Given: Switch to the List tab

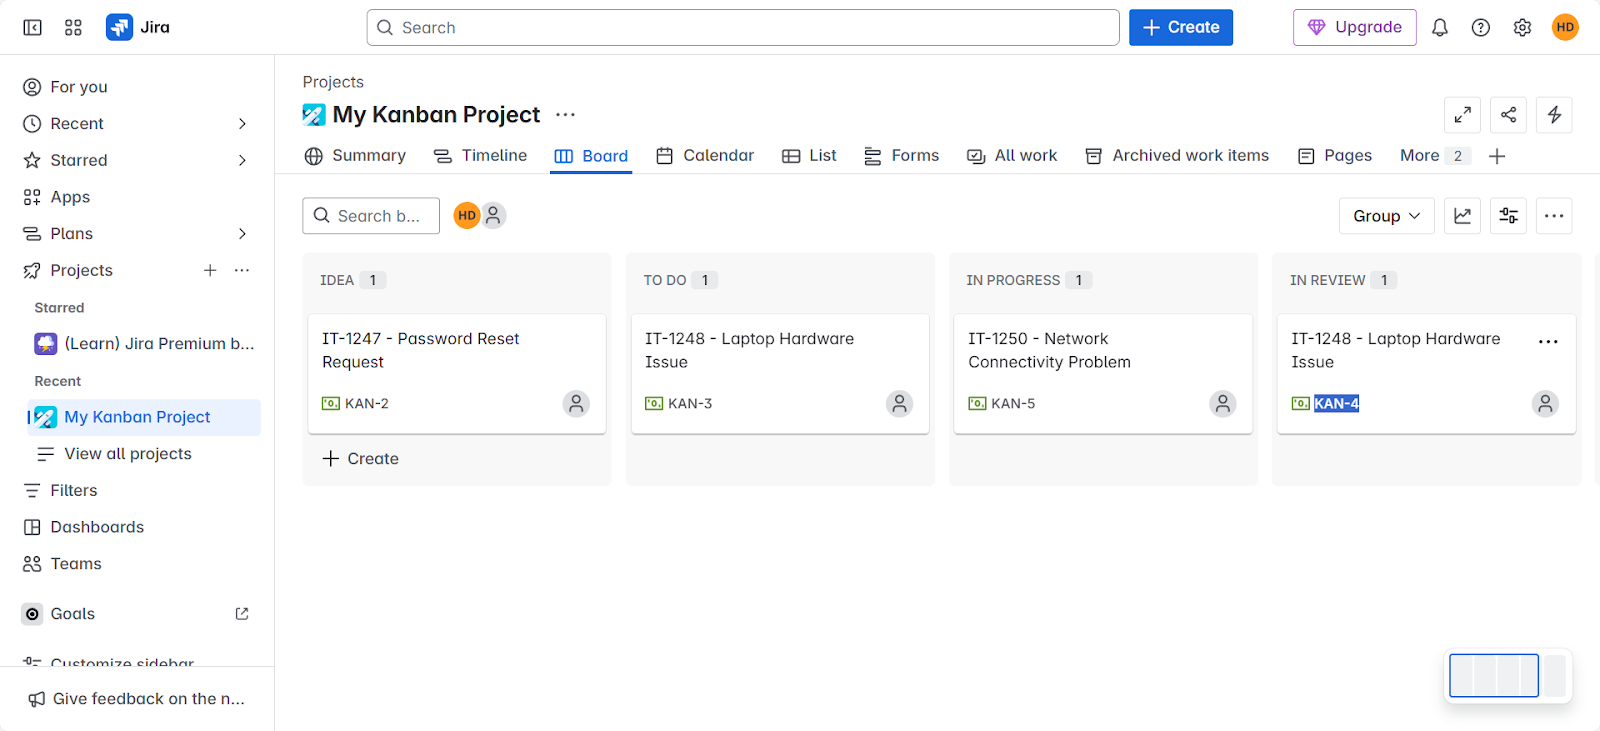Looking at the screenshot, I should (x=809, y=156).
